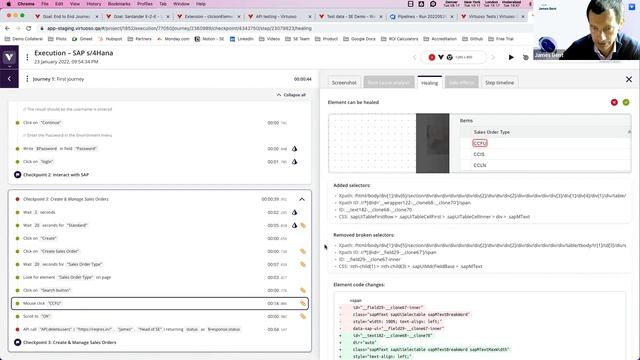
Task: Click the CCLN row in the healing preview
Action: point(480,165)
